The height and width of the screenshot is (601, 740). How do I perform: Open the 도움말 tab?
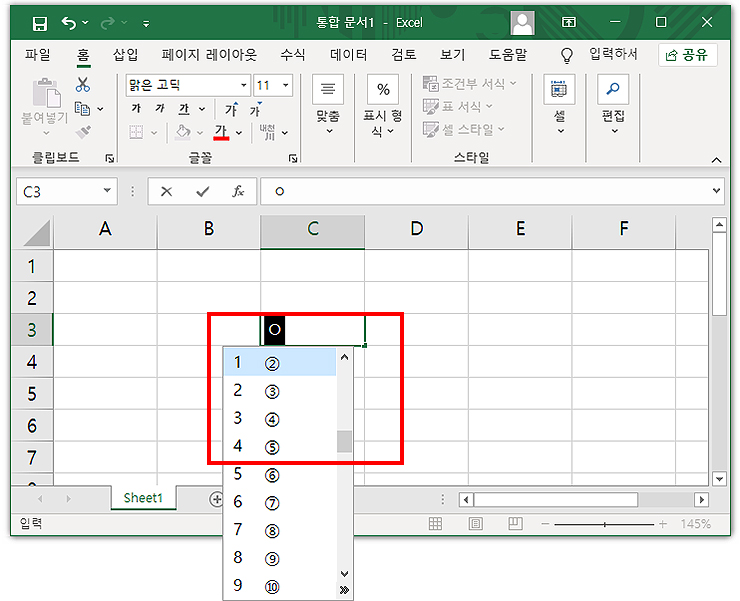coord(507,55)
